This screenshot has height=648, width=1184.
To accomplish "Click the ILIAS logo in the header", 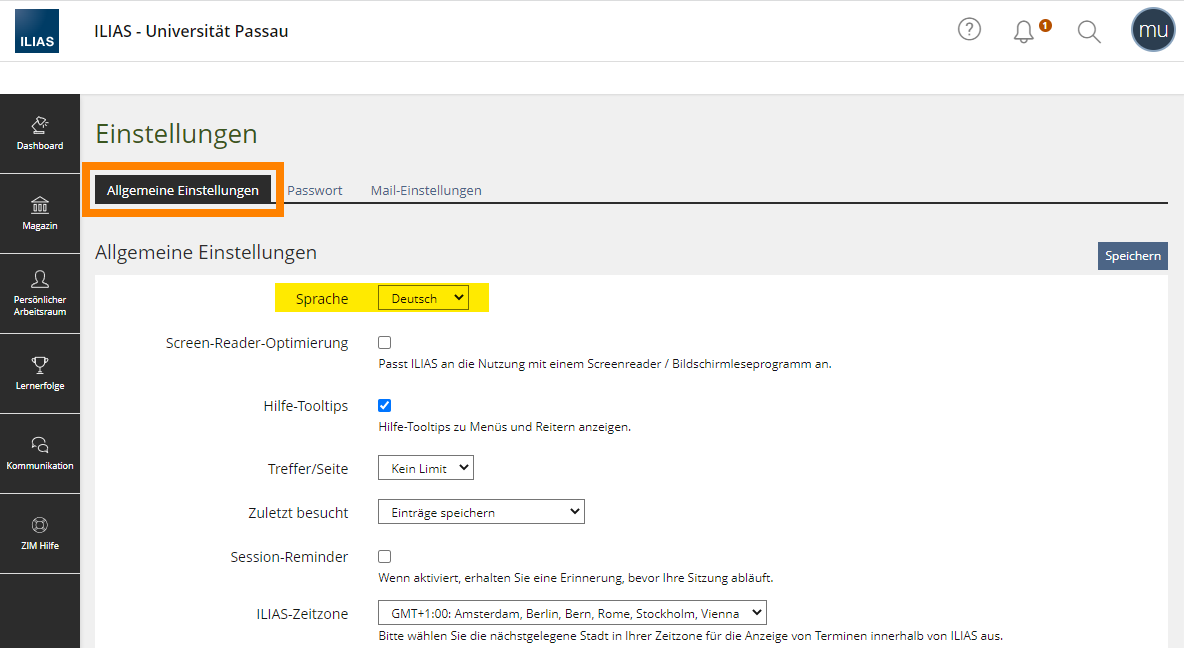I will click(37, 31).
